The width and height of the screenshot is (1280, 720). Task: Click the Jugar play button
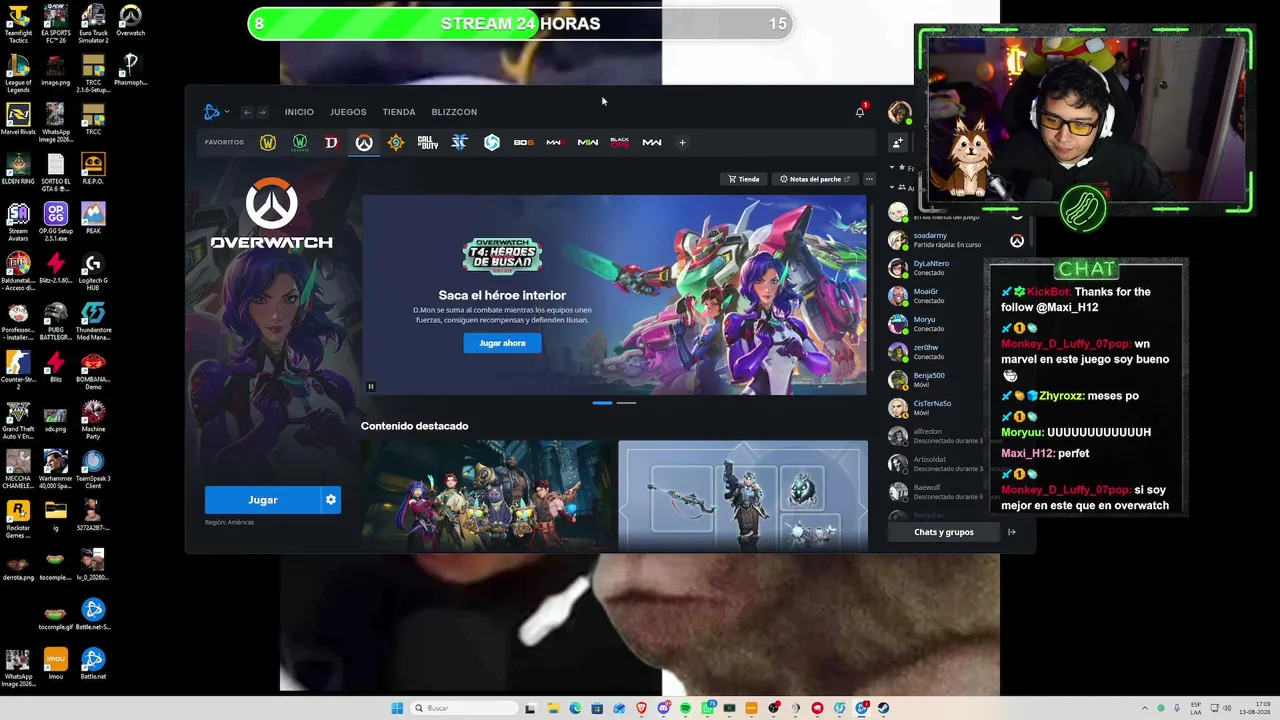coord(263,500)
